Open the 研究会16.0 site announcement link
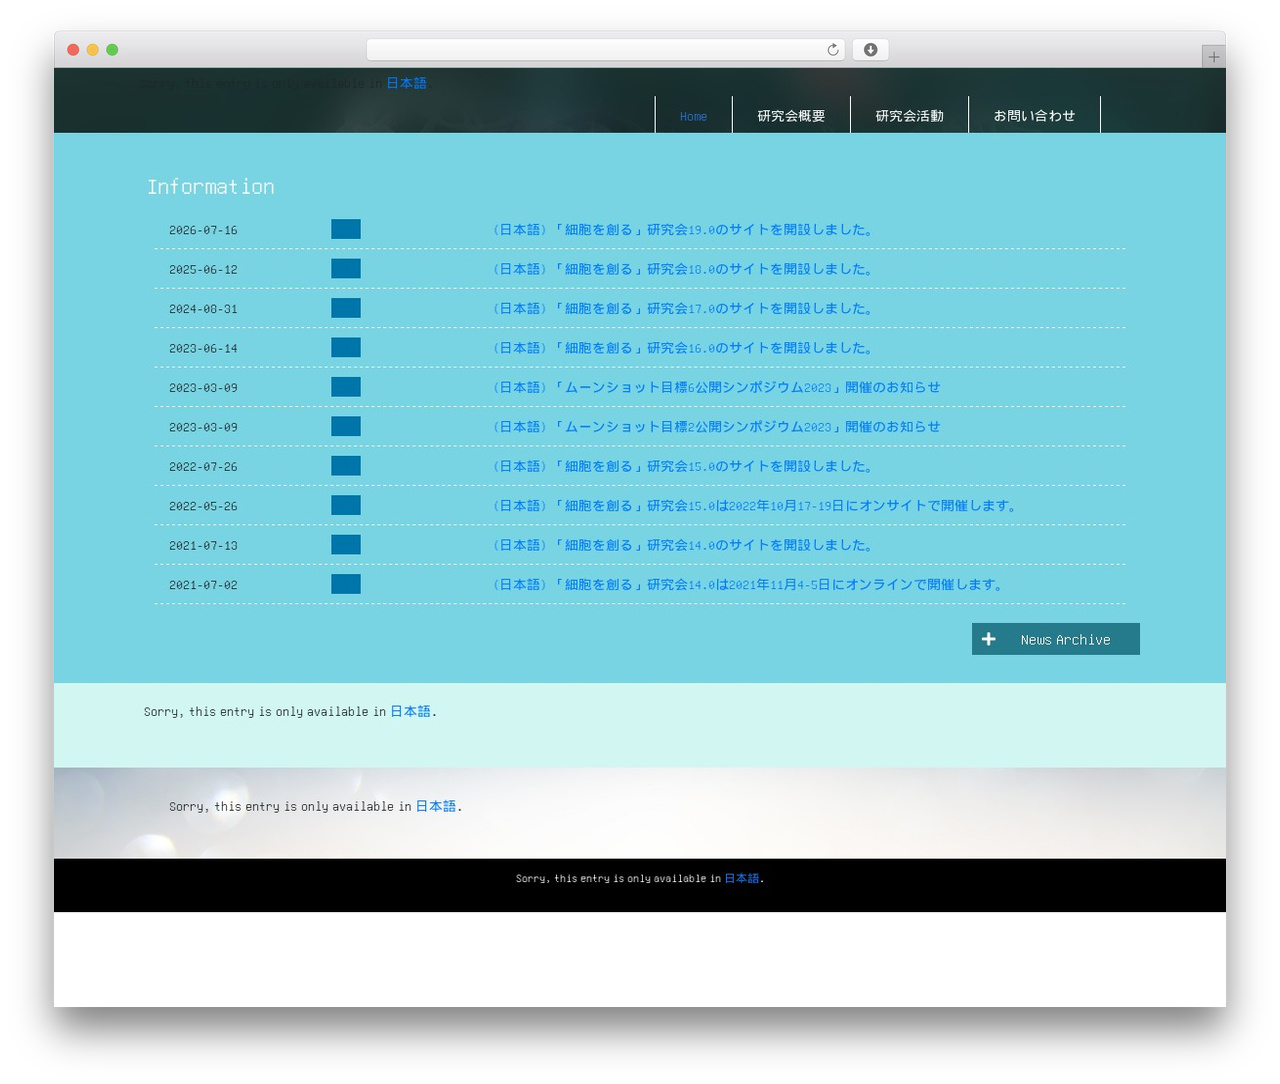 click(x=683, y=348)
